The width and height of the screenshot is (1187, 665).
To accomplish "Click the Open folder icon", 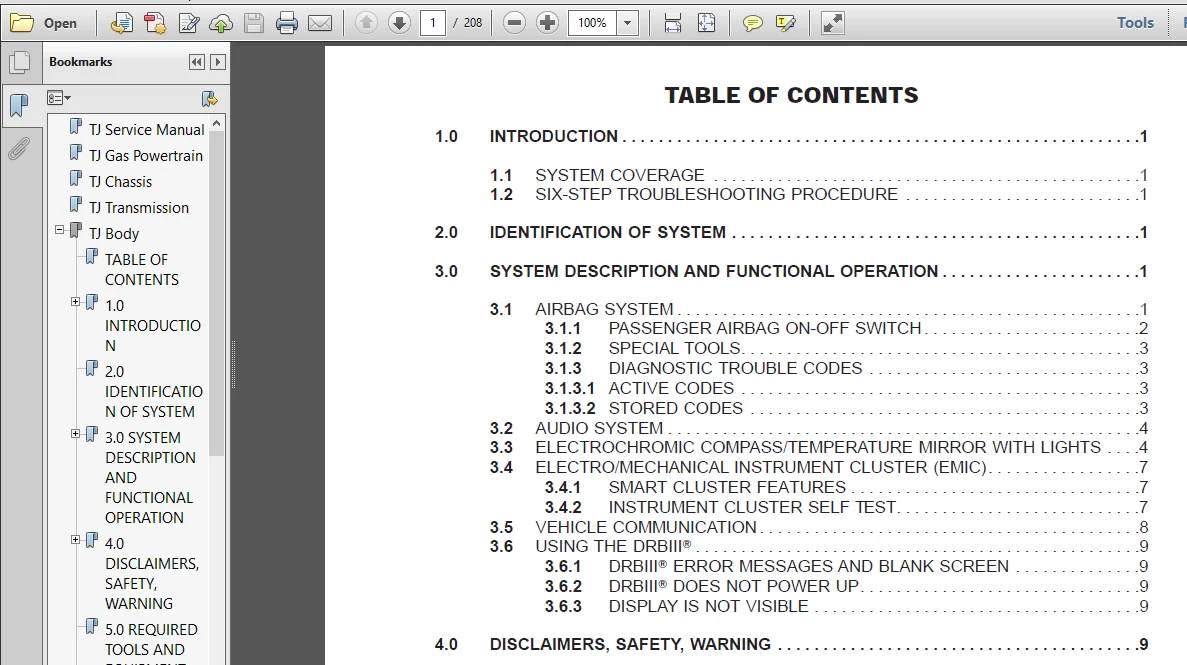I will click(22, 23).
